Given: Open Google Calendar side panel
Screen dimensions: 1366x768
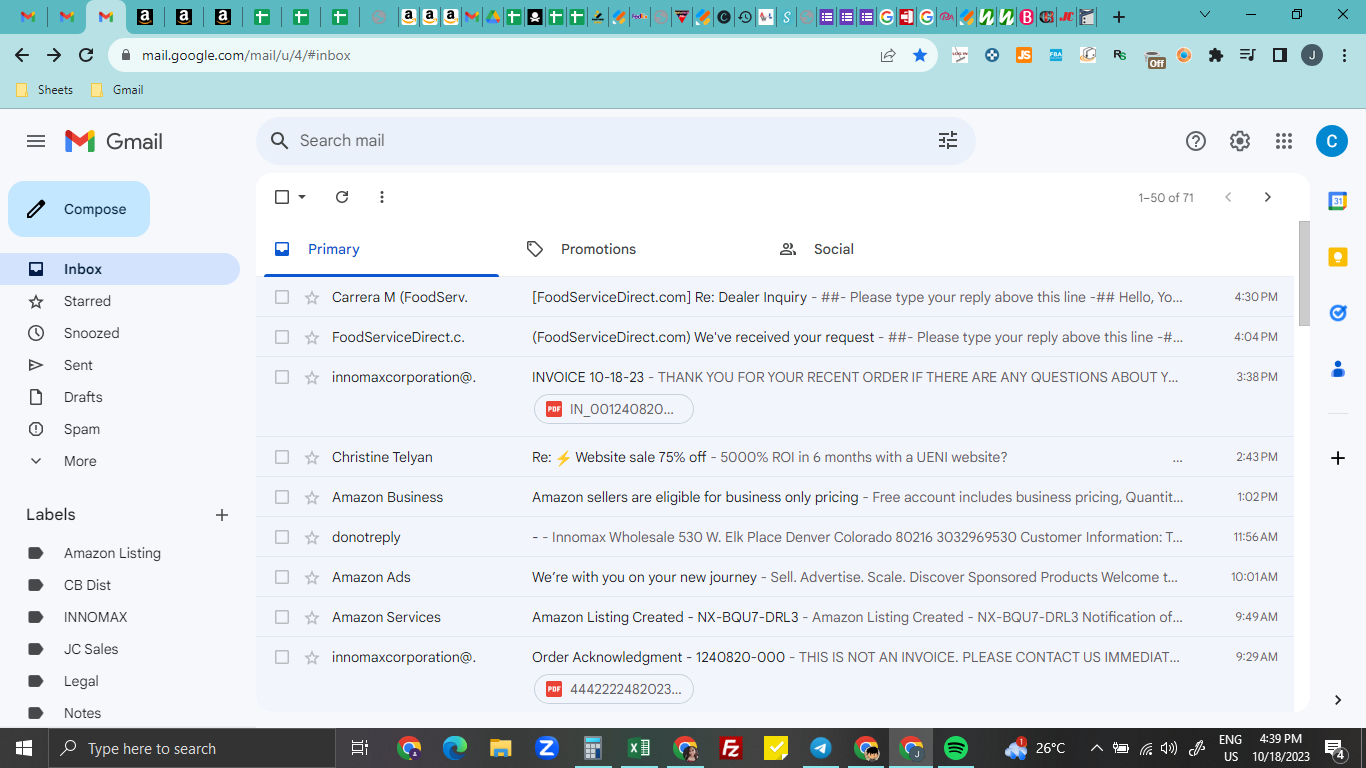Looking at the screenshot, I should point(1337,201).
